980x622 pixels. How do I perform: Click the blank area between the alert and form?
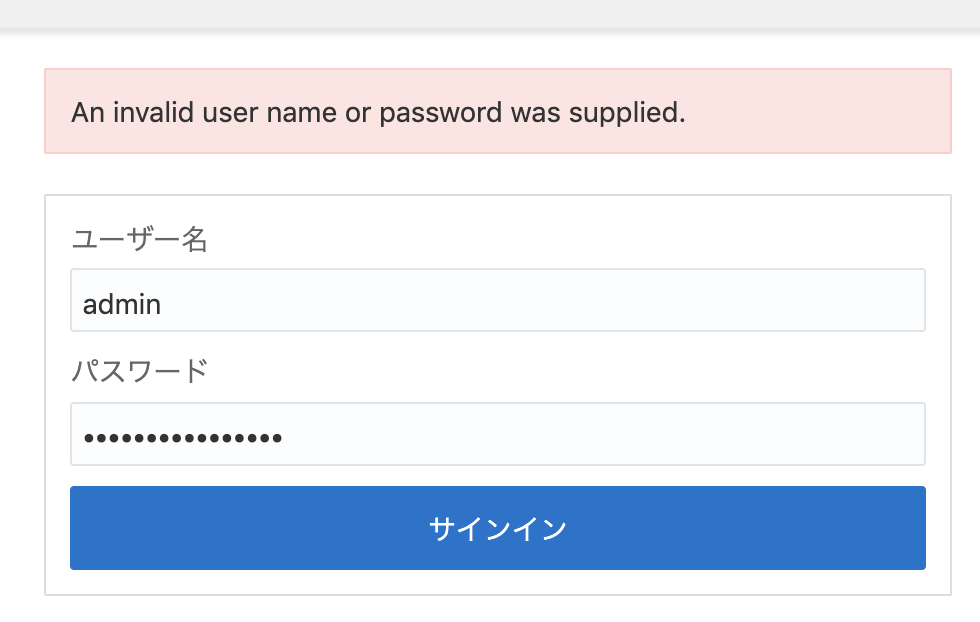coord(498,174)
